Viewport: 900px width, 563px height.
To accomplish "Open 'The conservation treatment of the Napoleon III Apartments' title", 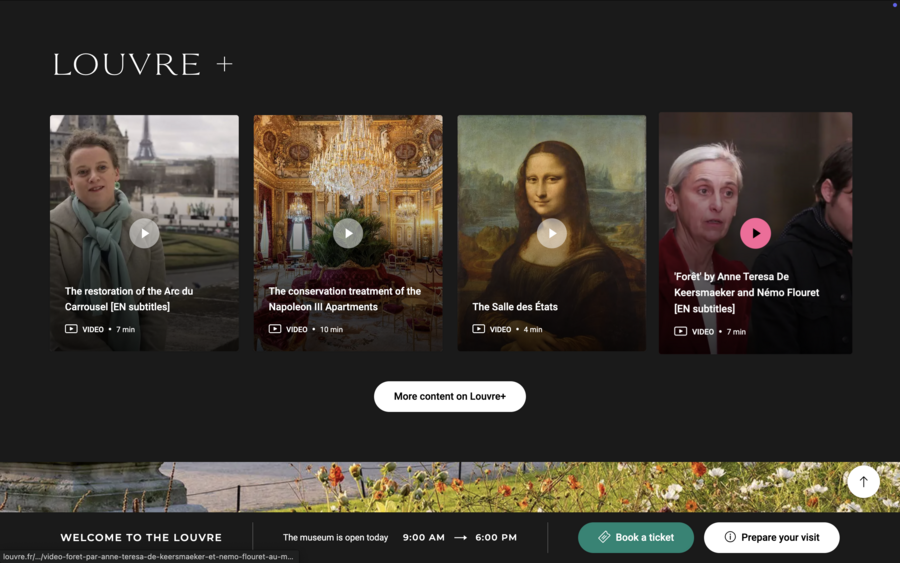I will point(345,299).
